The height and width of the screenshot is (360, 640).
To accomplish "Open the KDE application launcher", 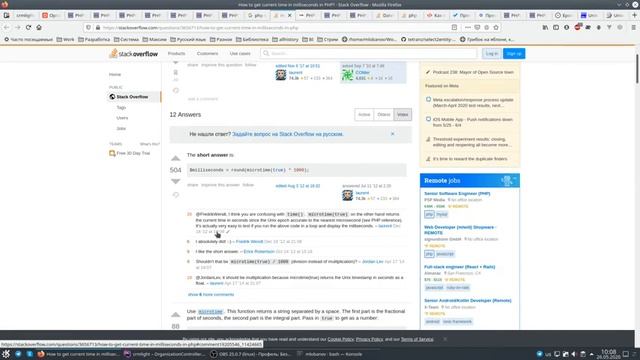I will 6,354.
